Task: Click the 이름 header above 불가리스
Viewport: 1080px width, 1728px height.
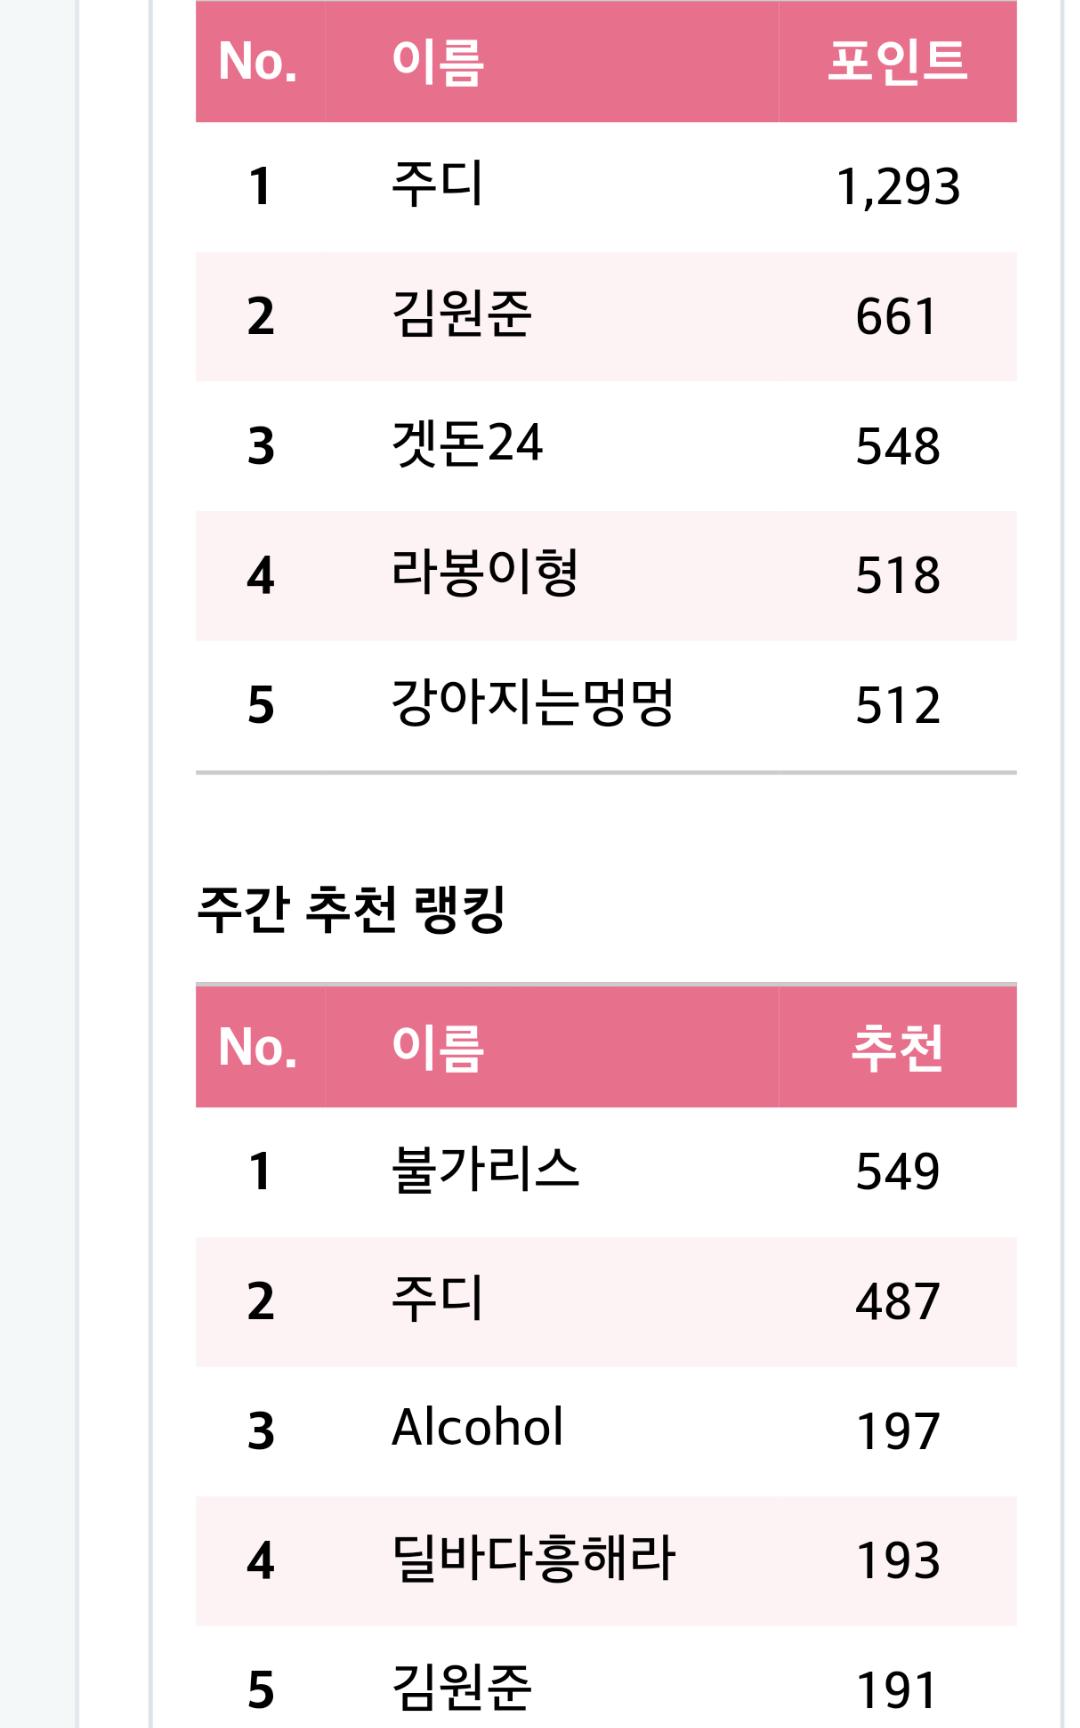Action: [x=437, y=1047]
